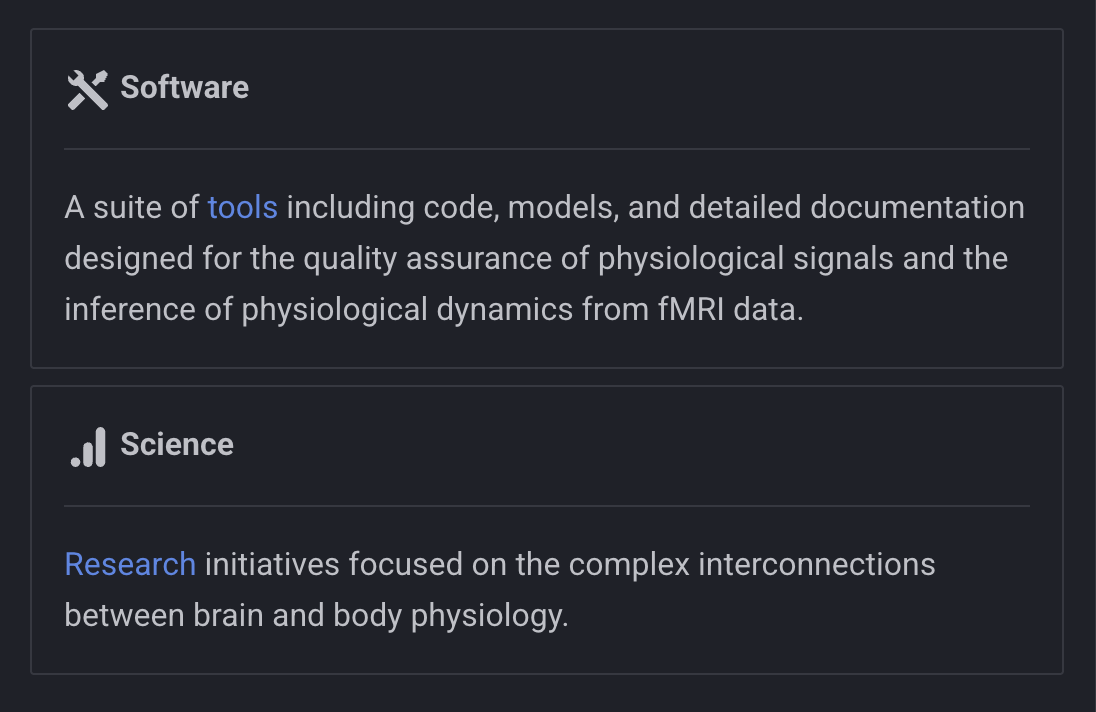
Task: Open the blue "tools" link
Action: (x=242, y=208)
